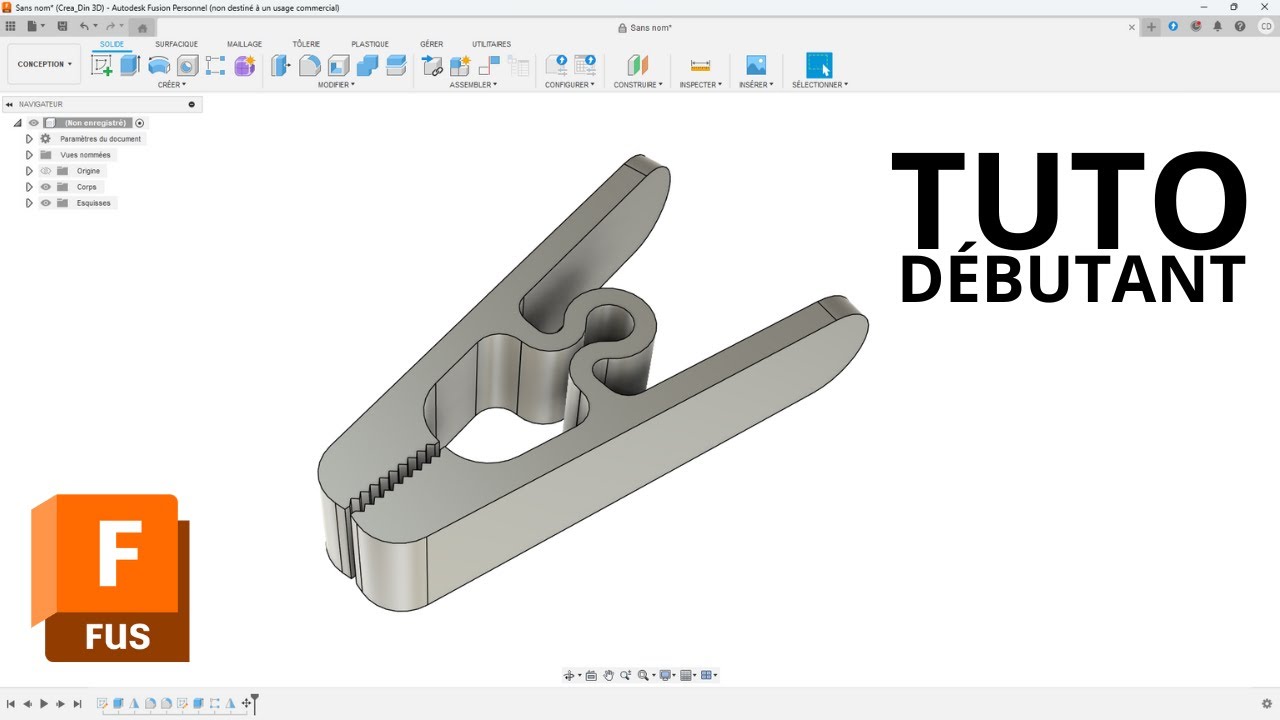1280x720 pixels.
Task: Click the Fillet tool in Modifier
Action: click(x=310, y=66)
